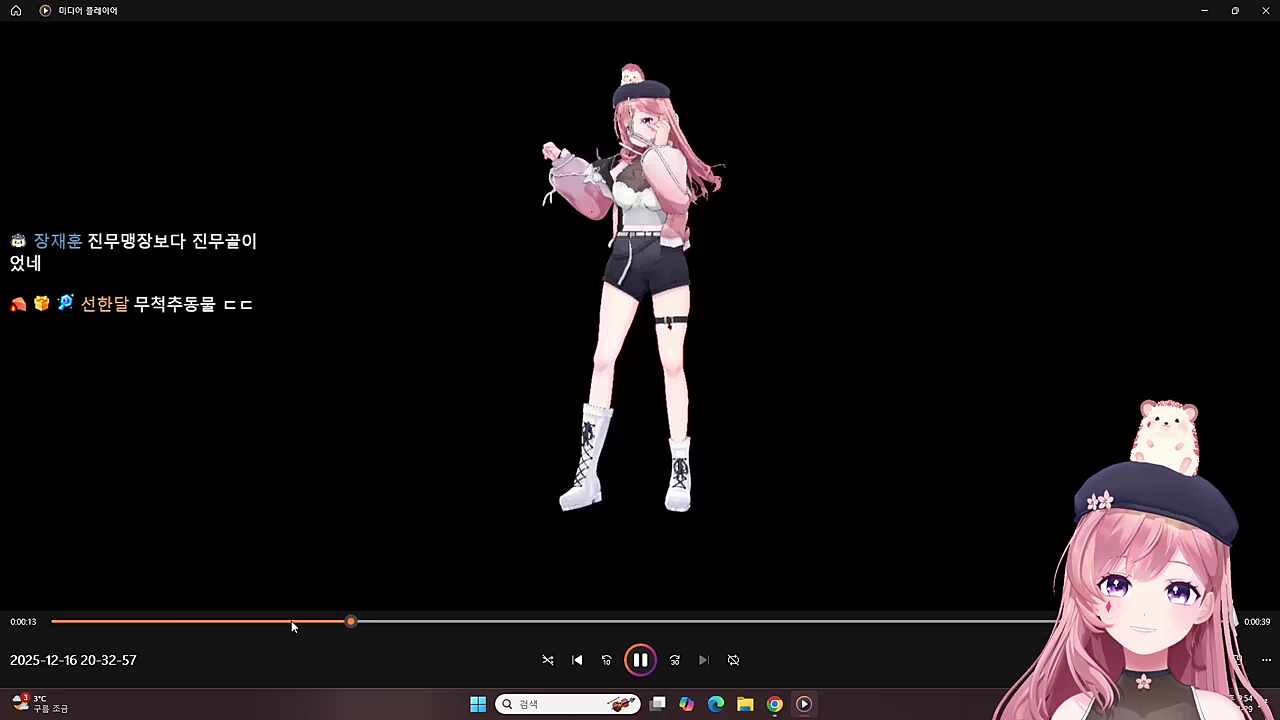Open Microsoft Edge from the taskbar

[x=716, y=704]
